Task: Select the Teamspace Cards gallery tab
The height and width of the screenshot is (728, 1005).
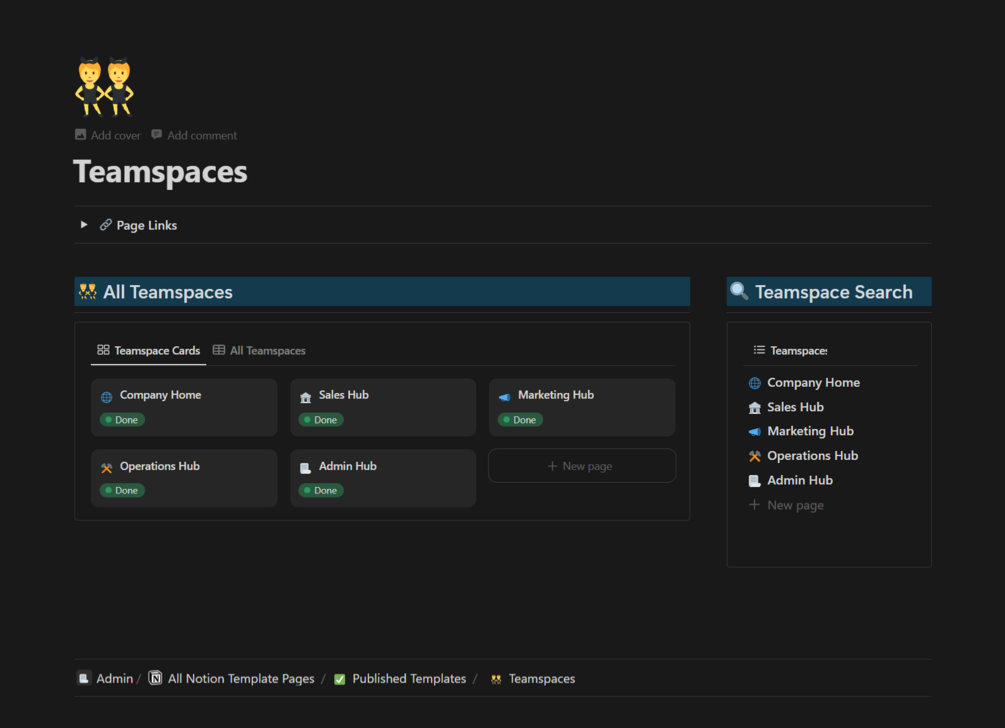Action: (149, 351)
